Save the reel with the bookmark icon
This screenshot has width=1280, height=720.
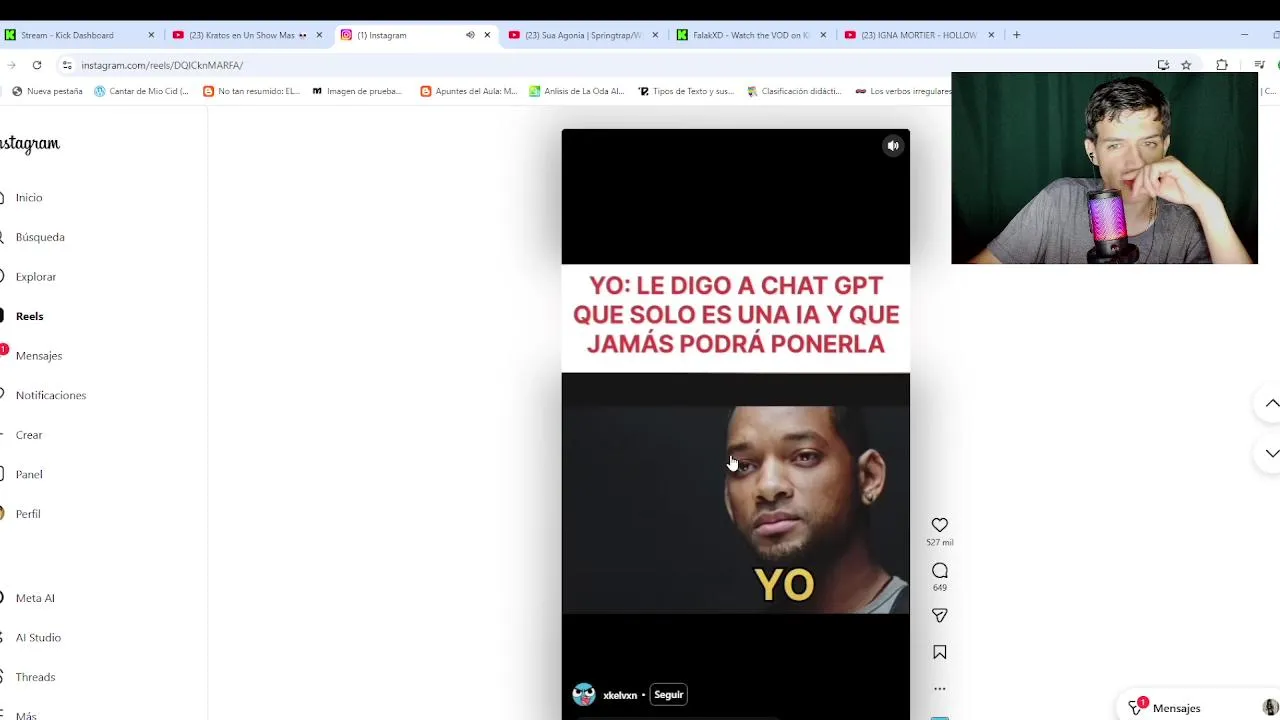pos(940,652)
